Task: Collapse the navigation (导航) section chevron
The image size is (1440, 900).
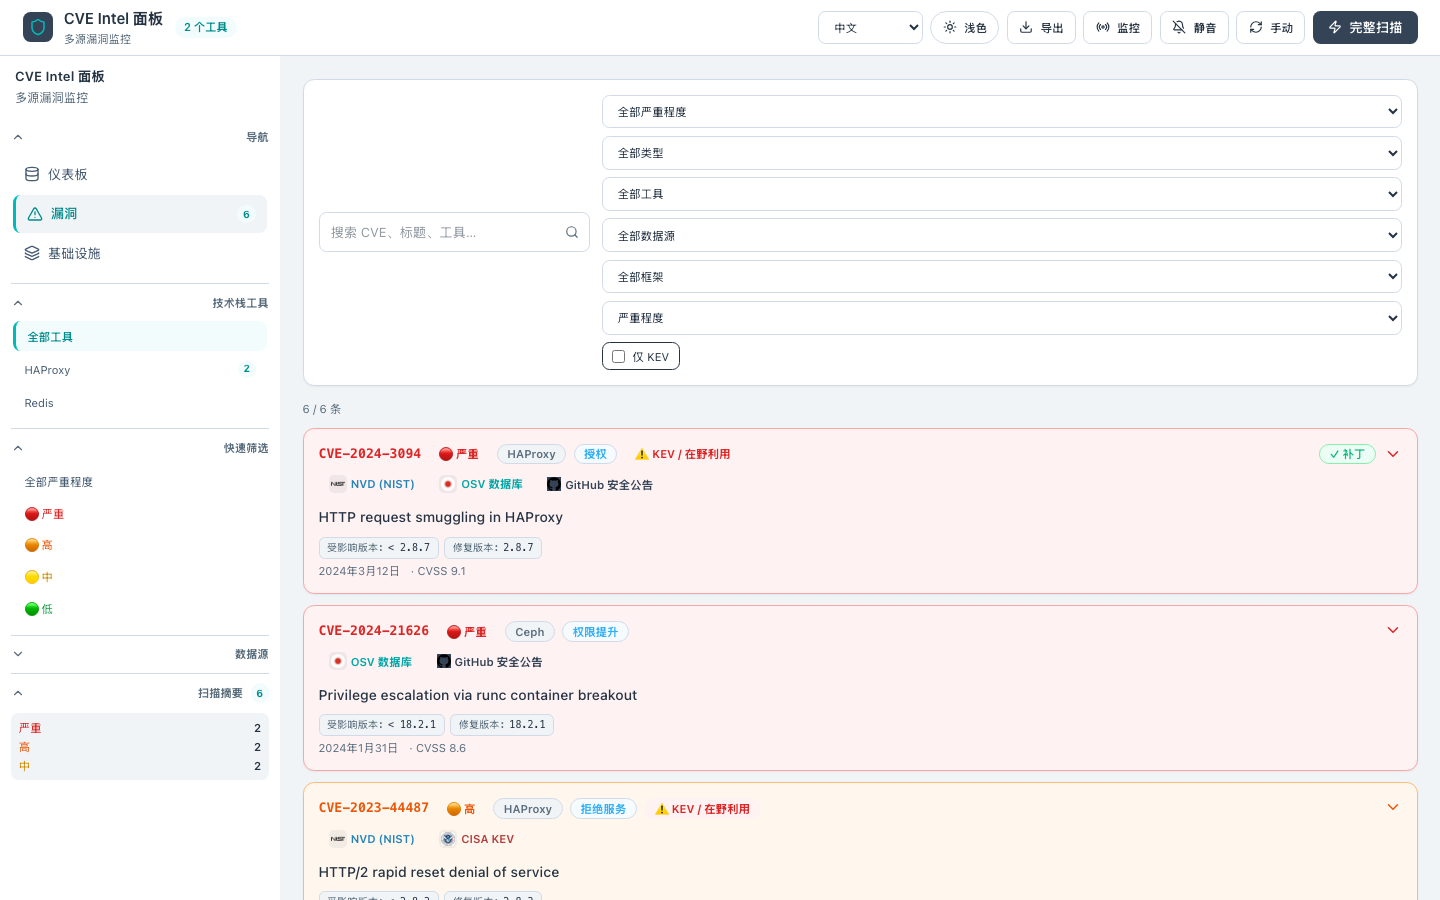Action: [x=18, y=137]
